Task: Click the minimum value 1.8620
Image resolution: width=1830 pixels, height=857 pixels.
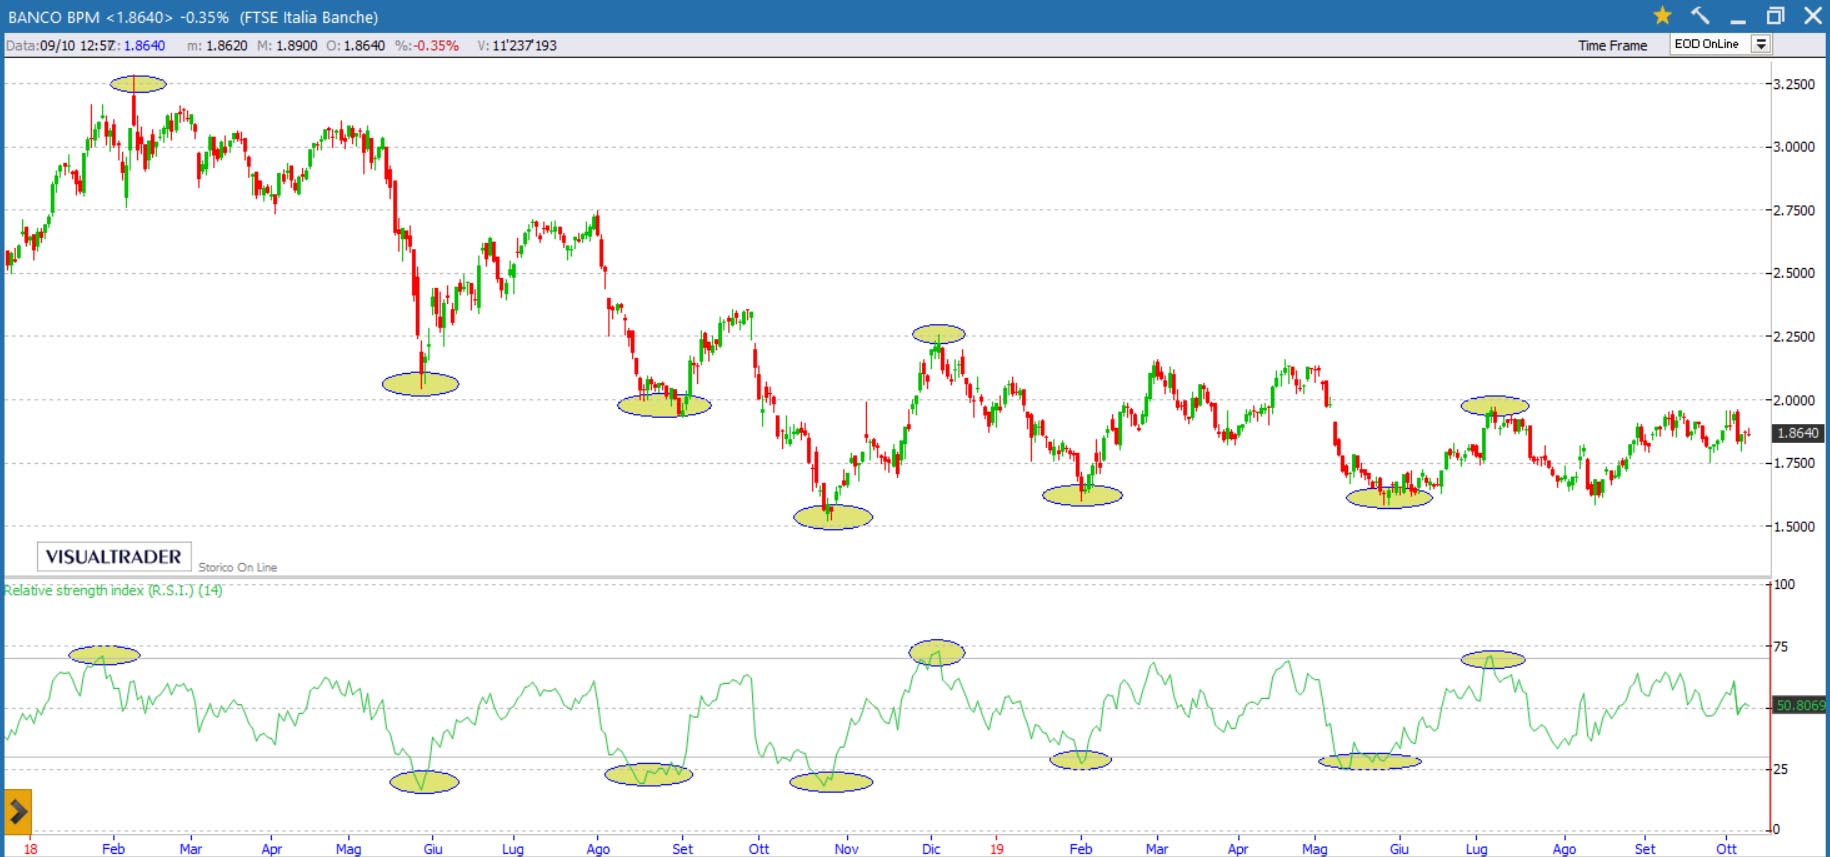Action: tap(217, 45)
